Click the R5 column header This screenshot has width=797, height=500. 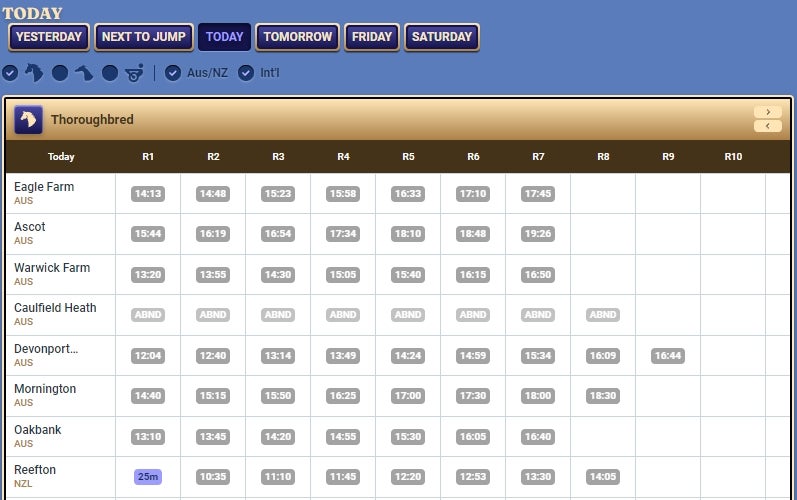tap(408, 157)
